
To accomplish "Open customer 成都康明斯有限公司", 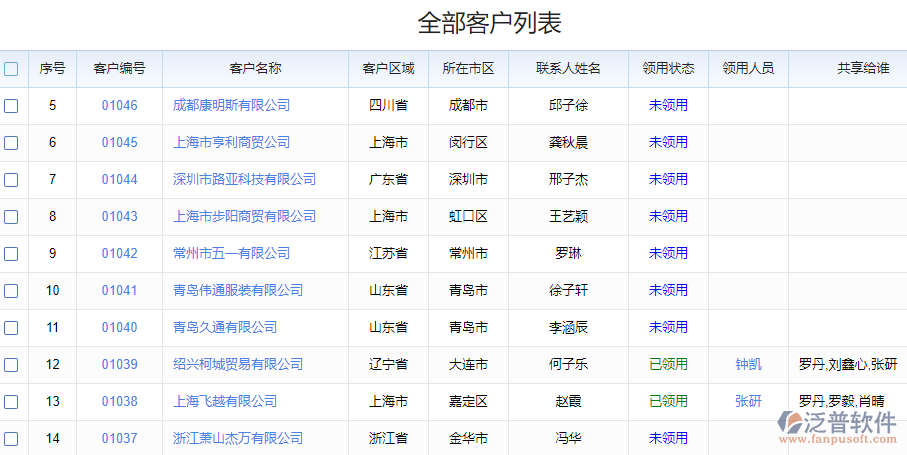I will [x=231, y=105].
